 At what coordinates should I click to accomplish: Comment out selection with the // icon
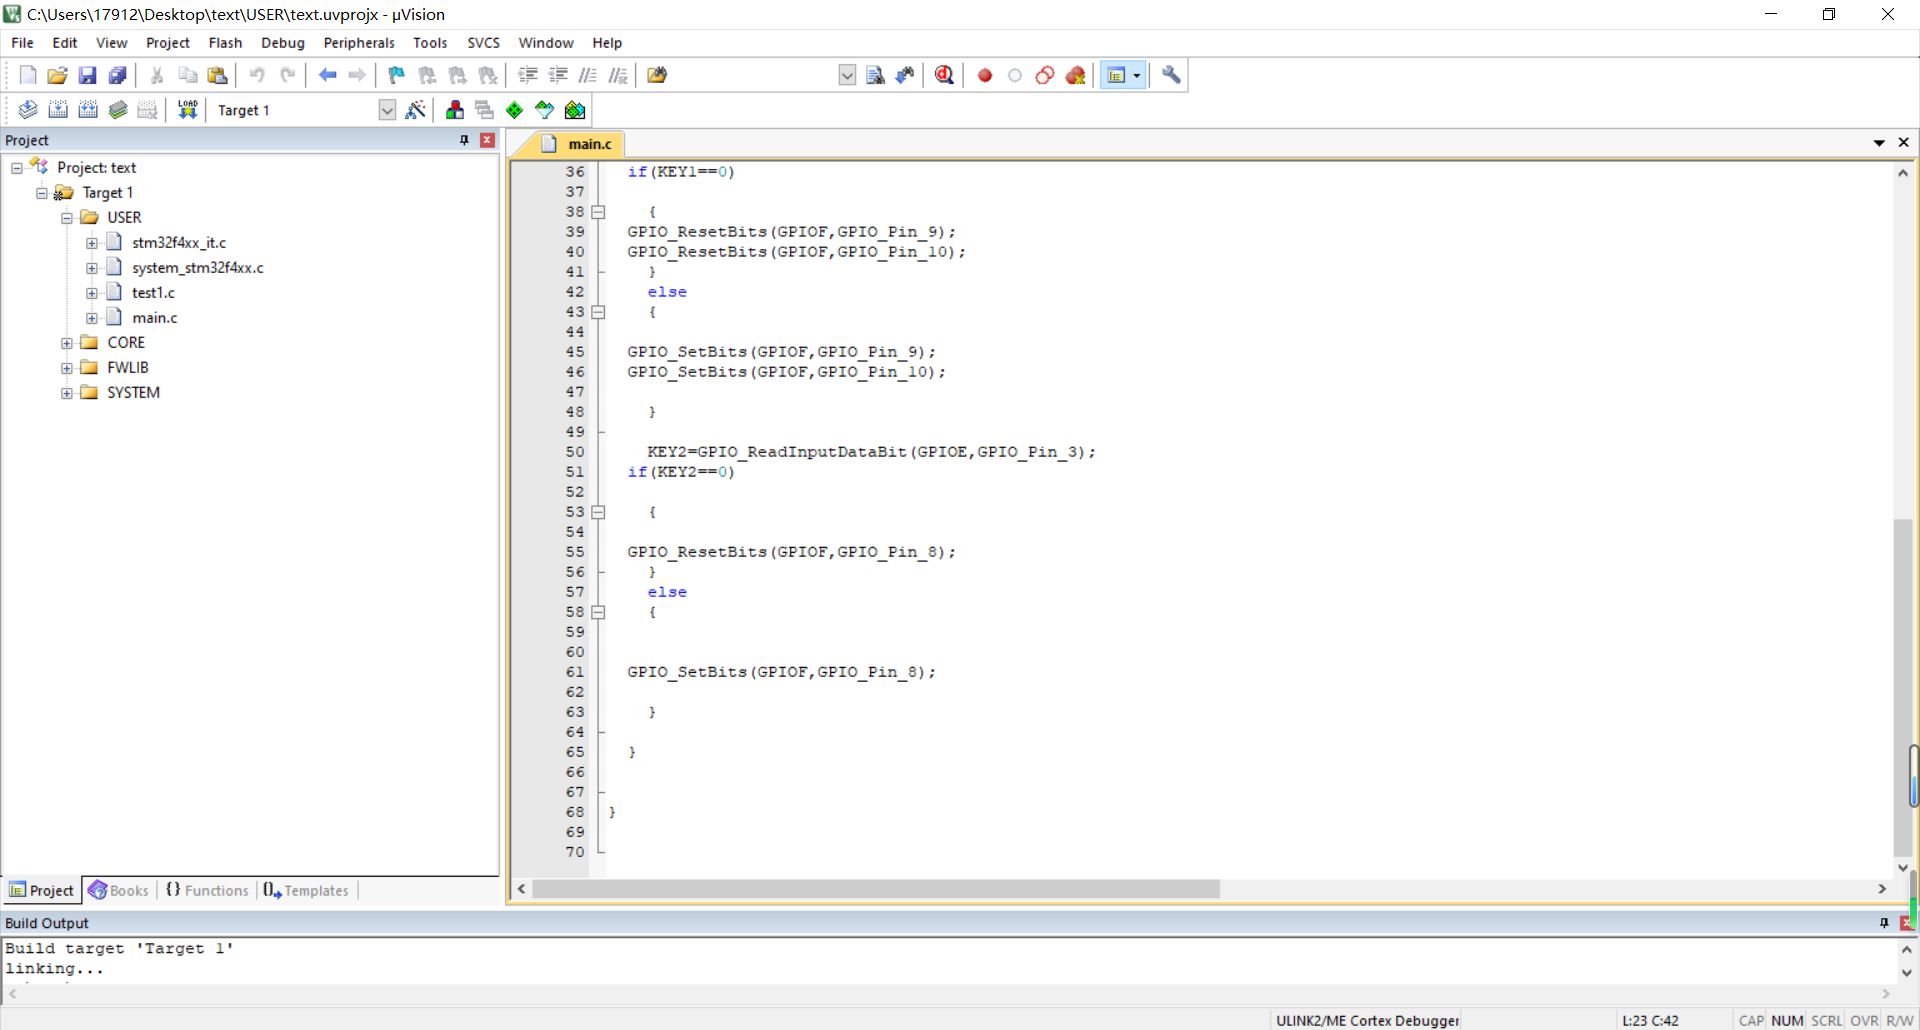click(x=588, y=75)
